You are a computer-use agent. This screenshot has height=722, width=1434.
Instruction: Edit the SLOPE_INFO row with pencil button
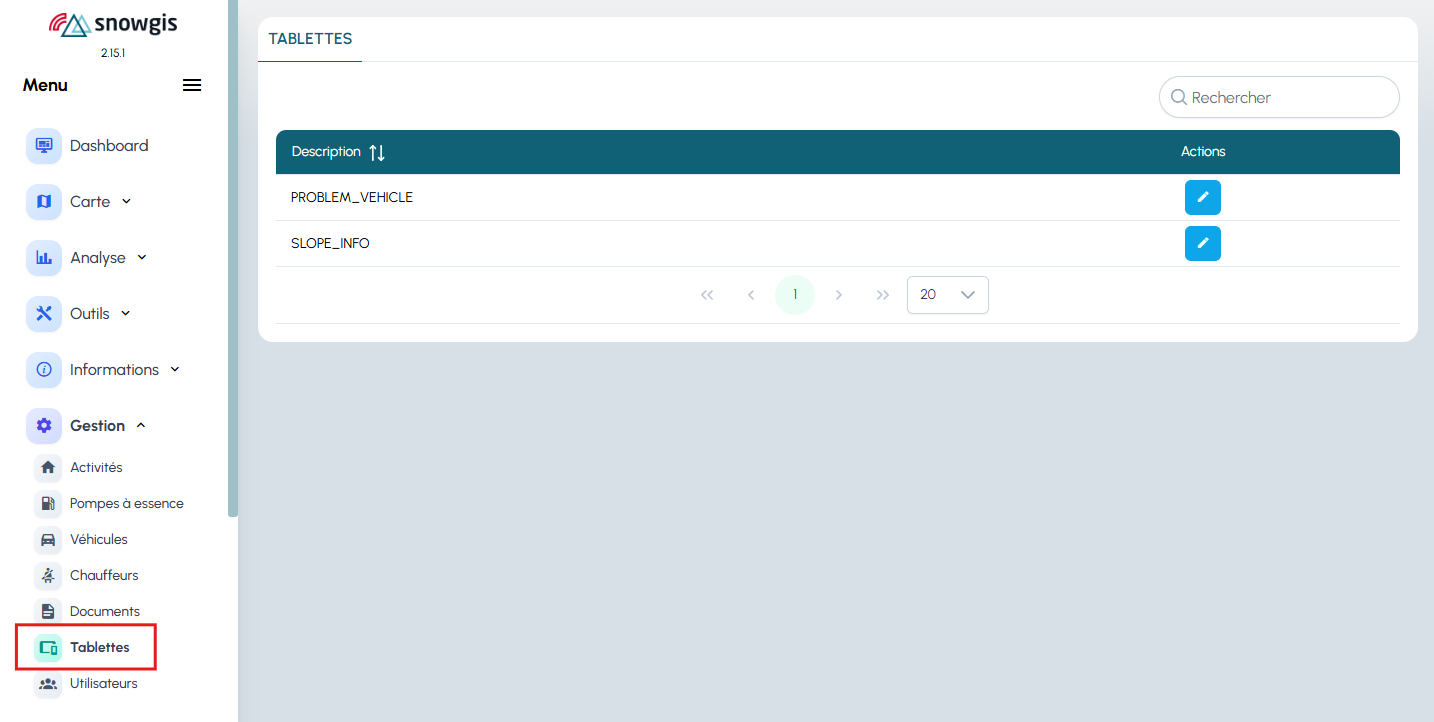coord(1202,243)
